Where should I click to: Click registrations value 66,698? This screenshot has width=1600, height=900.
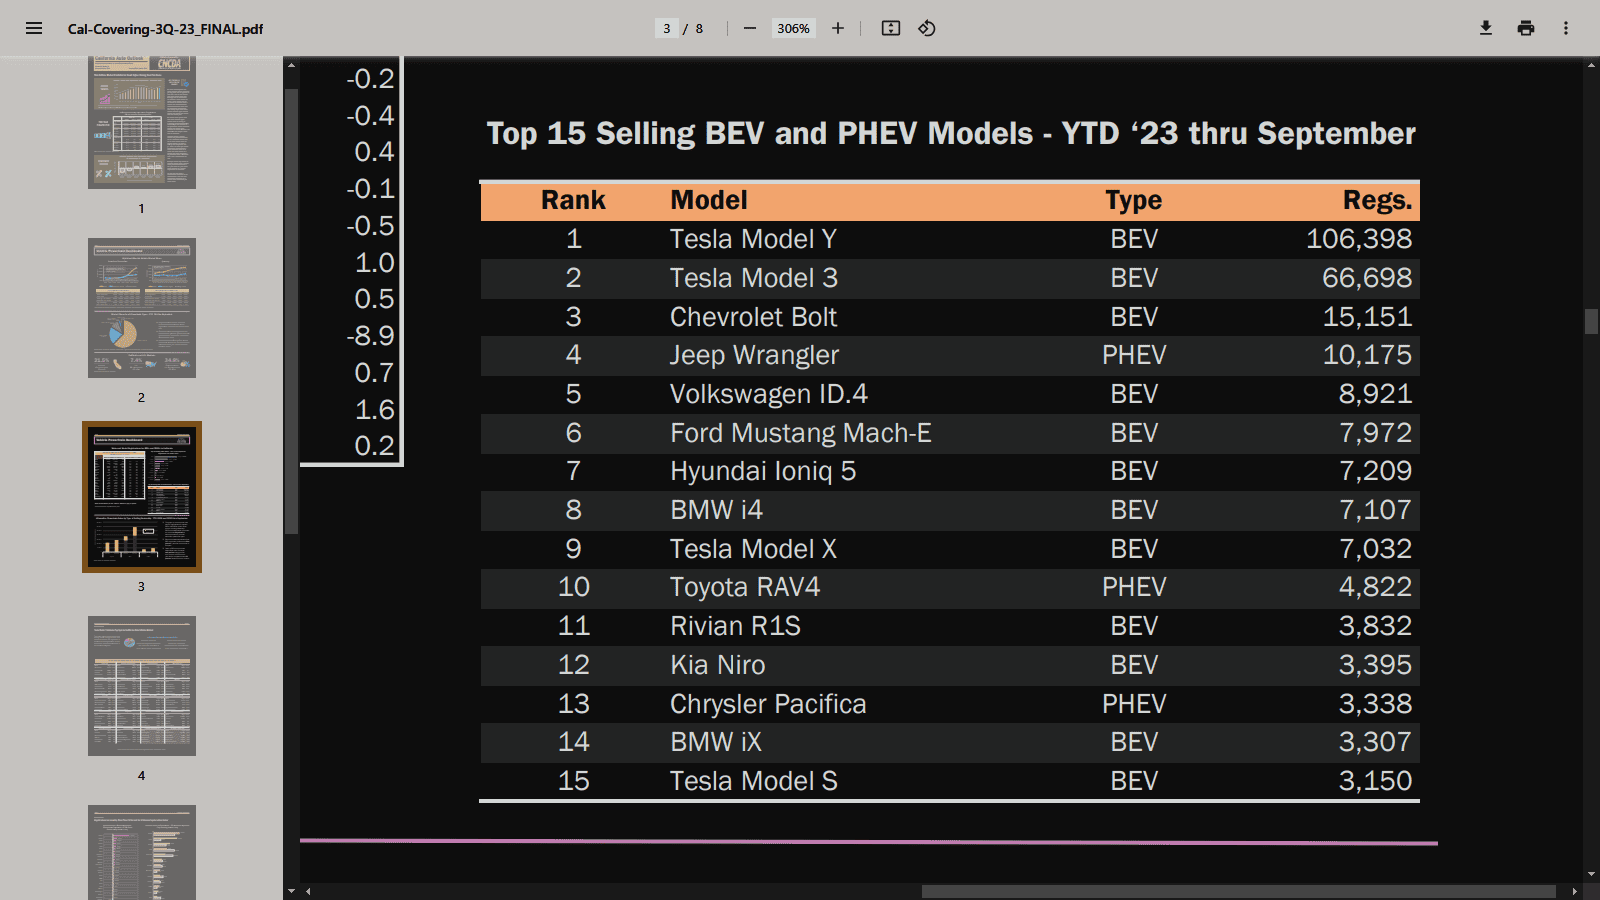click(1367, 278)
